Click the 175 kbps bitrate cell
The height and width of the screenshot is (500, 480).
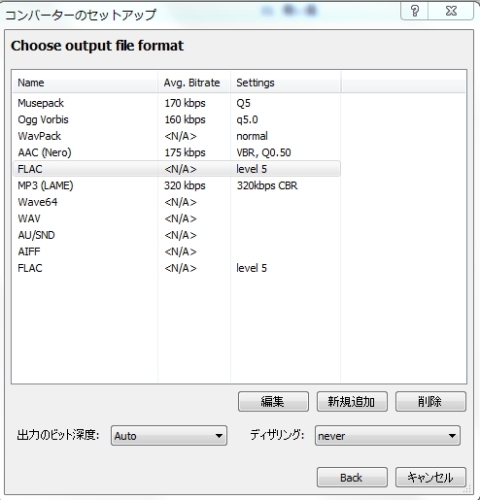185,152
